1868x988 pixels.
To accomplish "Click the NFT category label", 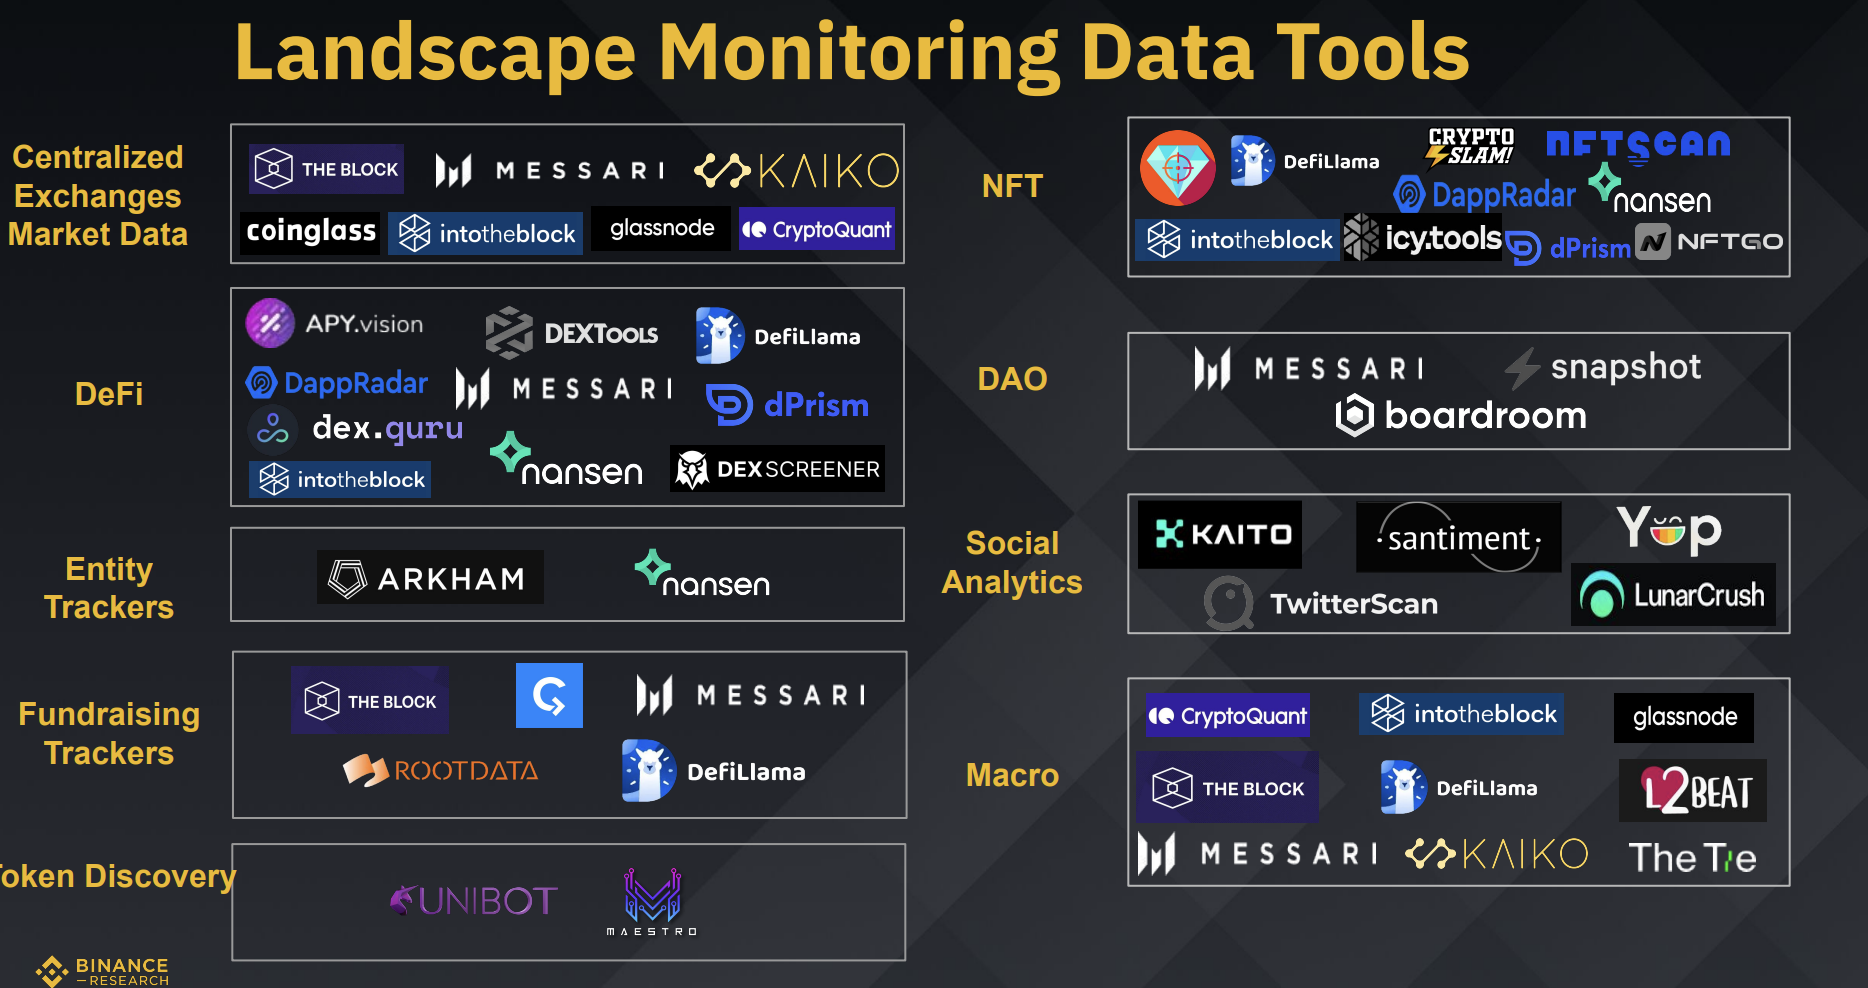I will [x=1012, y=186].
